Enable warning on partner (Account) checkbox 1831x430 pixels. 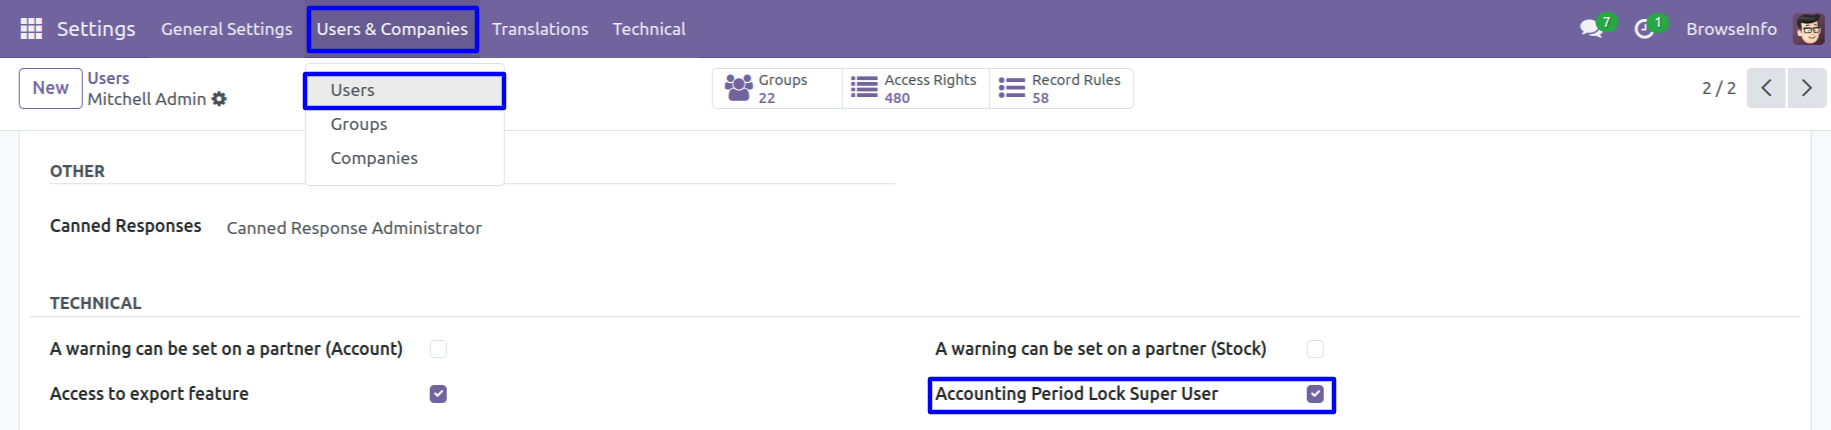[x=438, y=349]
